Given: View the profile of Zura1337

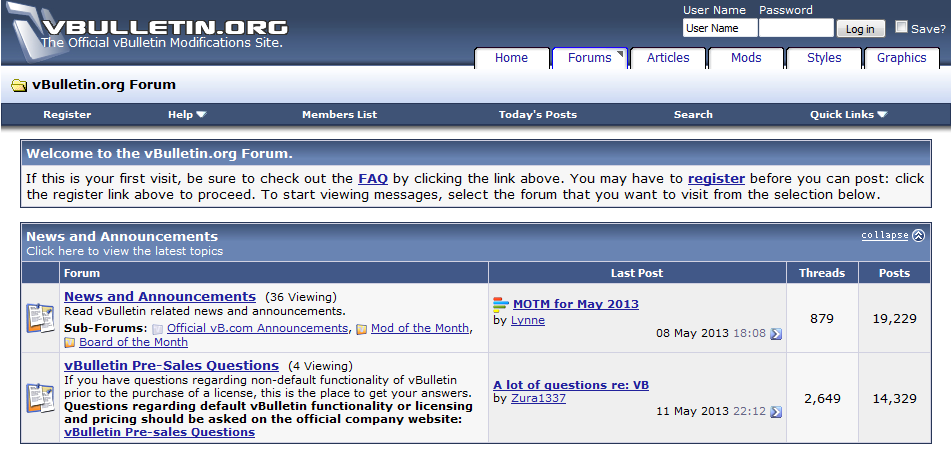Looking at the screenshot, I should [538, 398].
